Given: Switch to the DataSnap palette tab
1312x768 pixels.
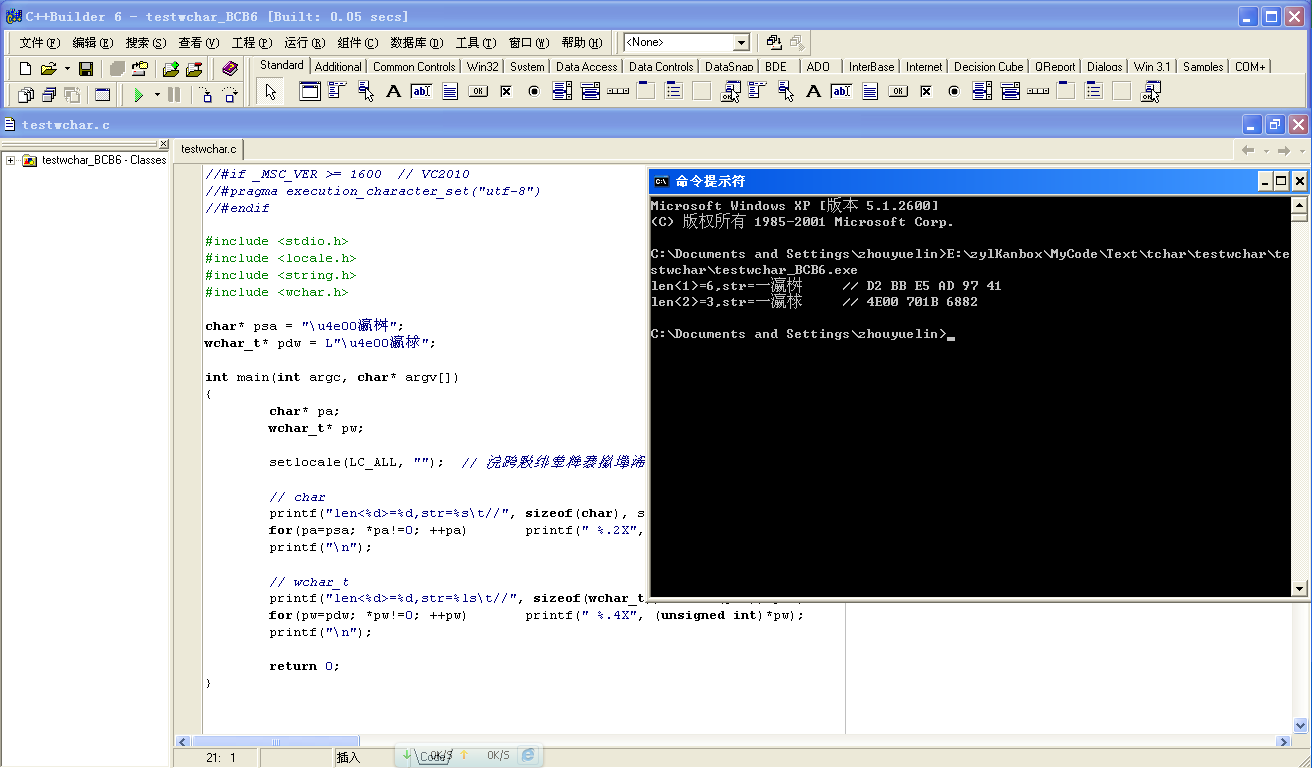Looking at the screenshot, I should [x=729, y=67].
